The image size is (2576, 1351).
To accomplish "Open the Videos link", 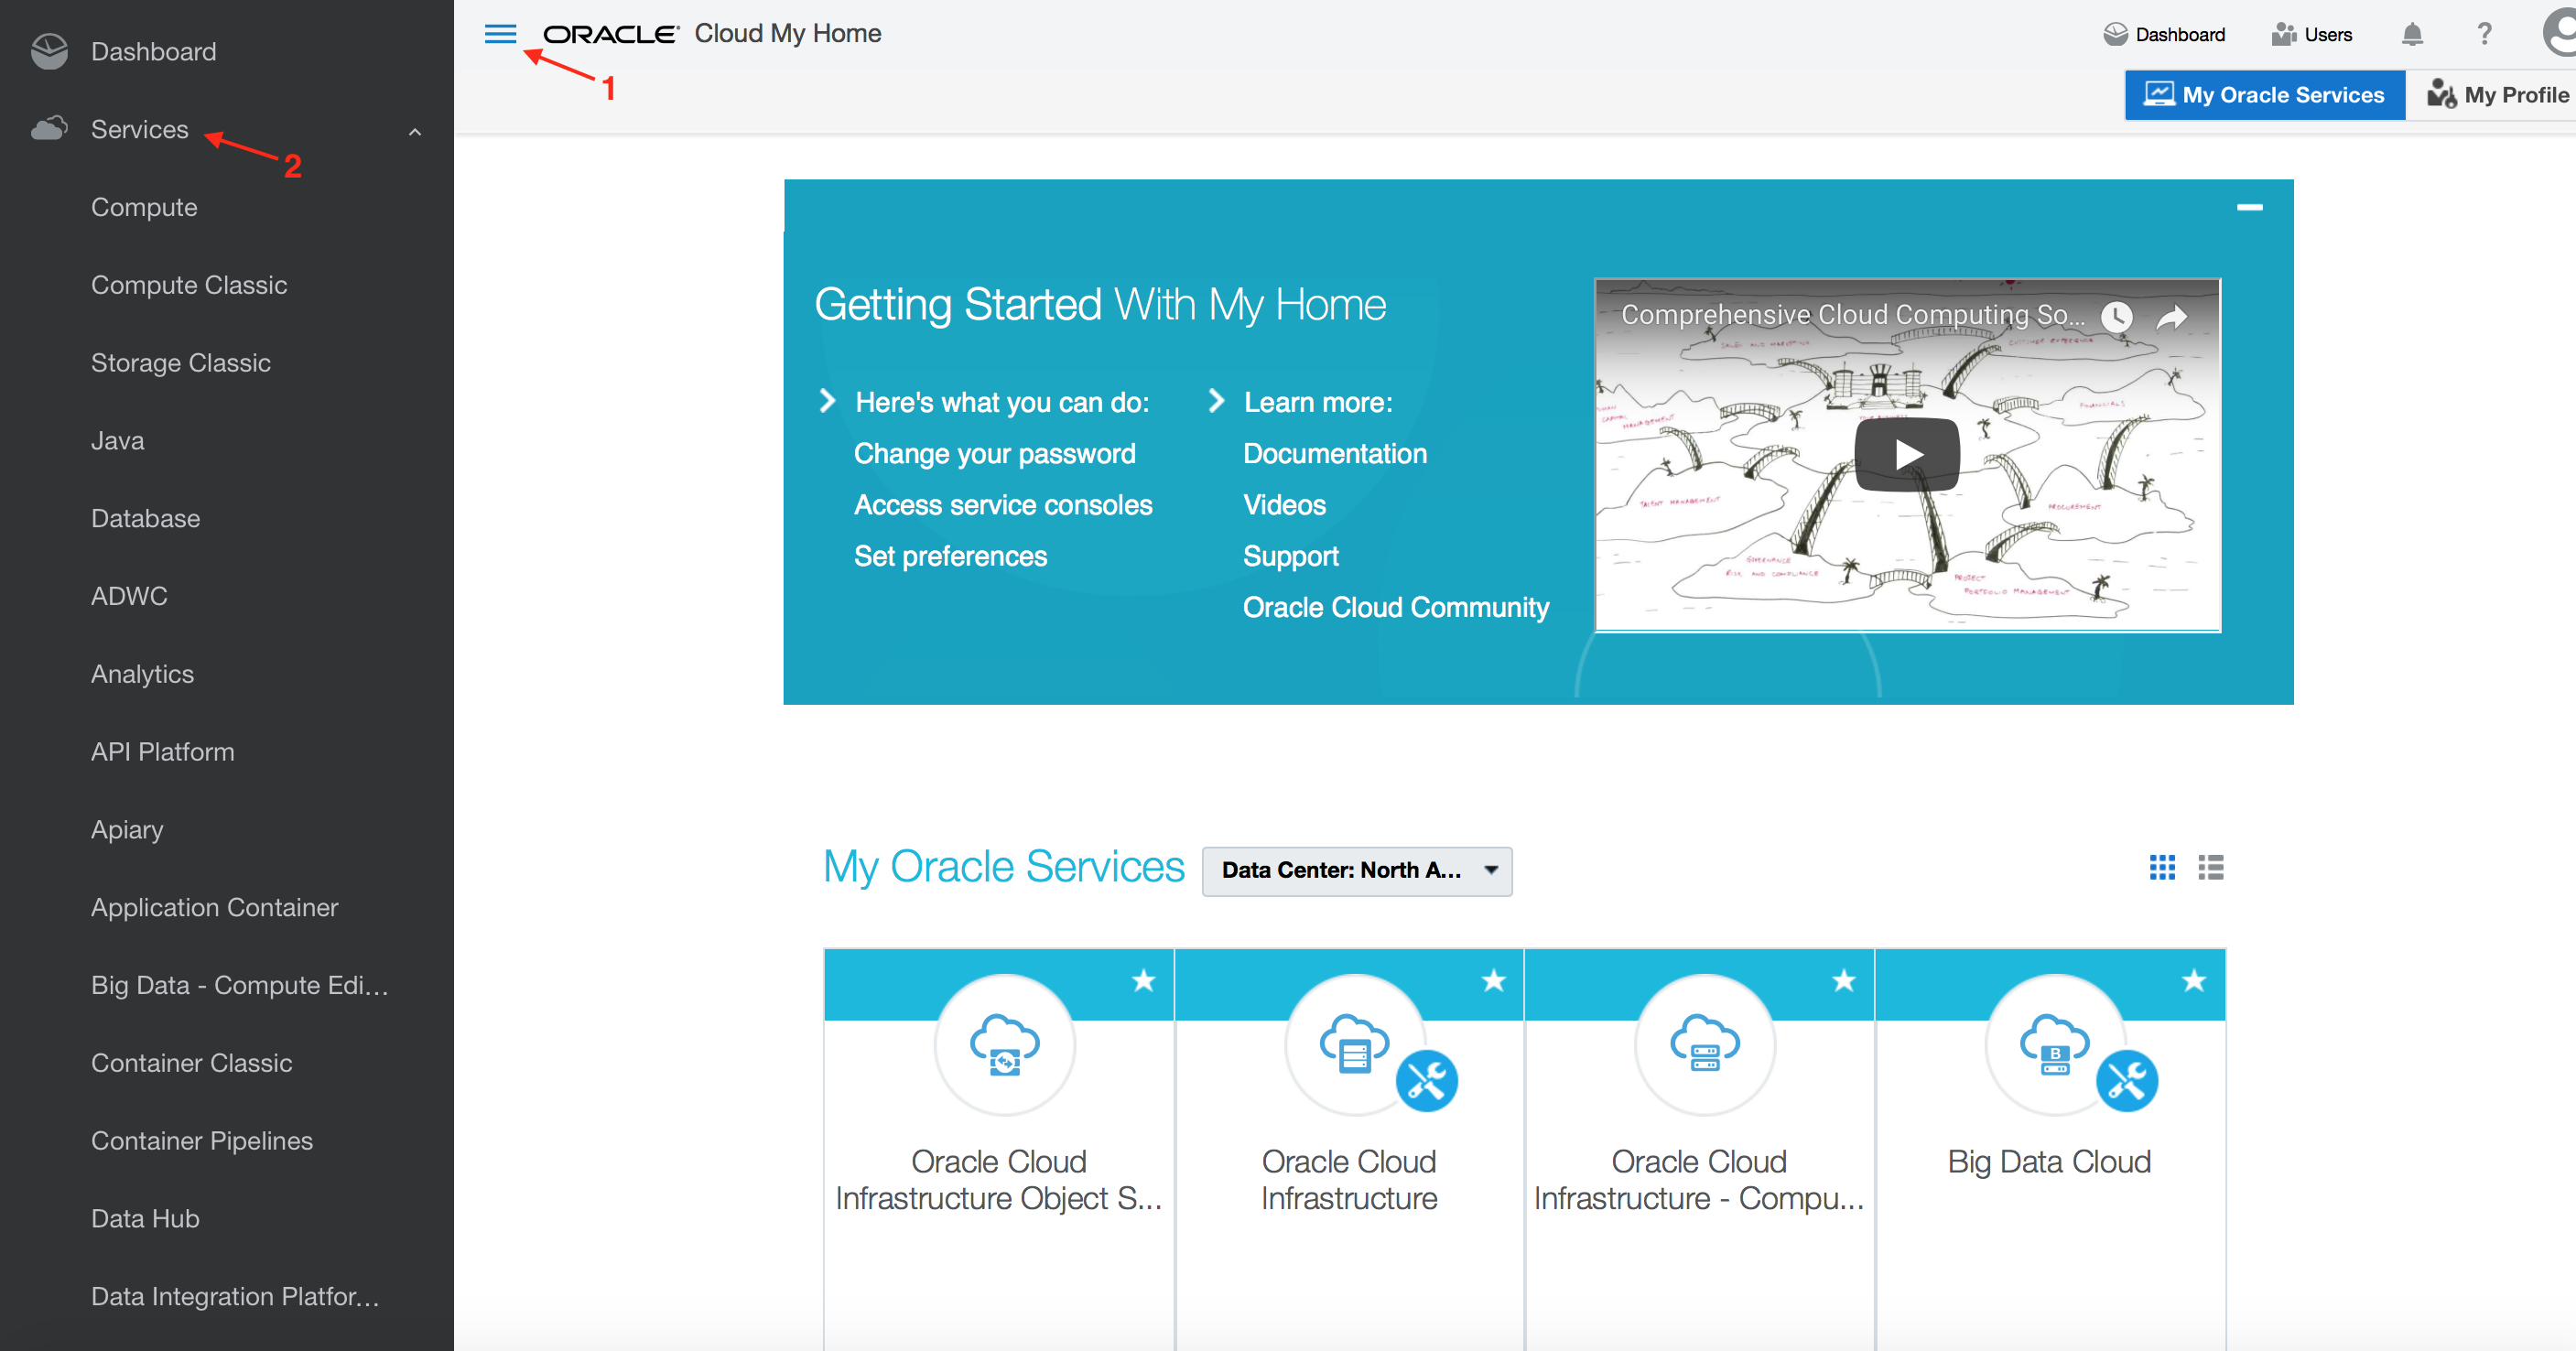I will click(x=1284, y=504).
